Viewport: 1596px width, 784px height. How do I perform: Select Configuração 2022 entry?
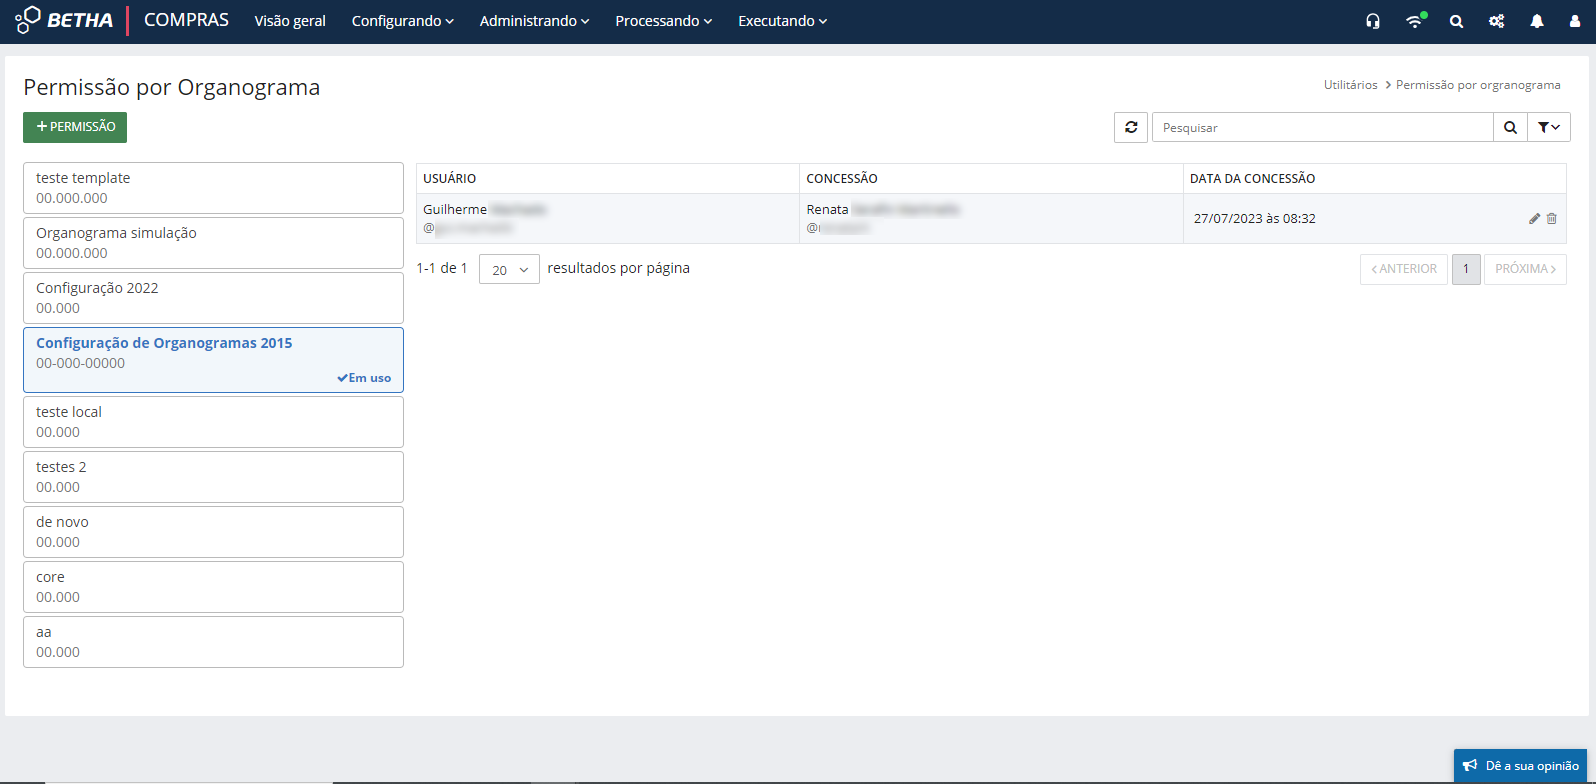pos(213,298)
